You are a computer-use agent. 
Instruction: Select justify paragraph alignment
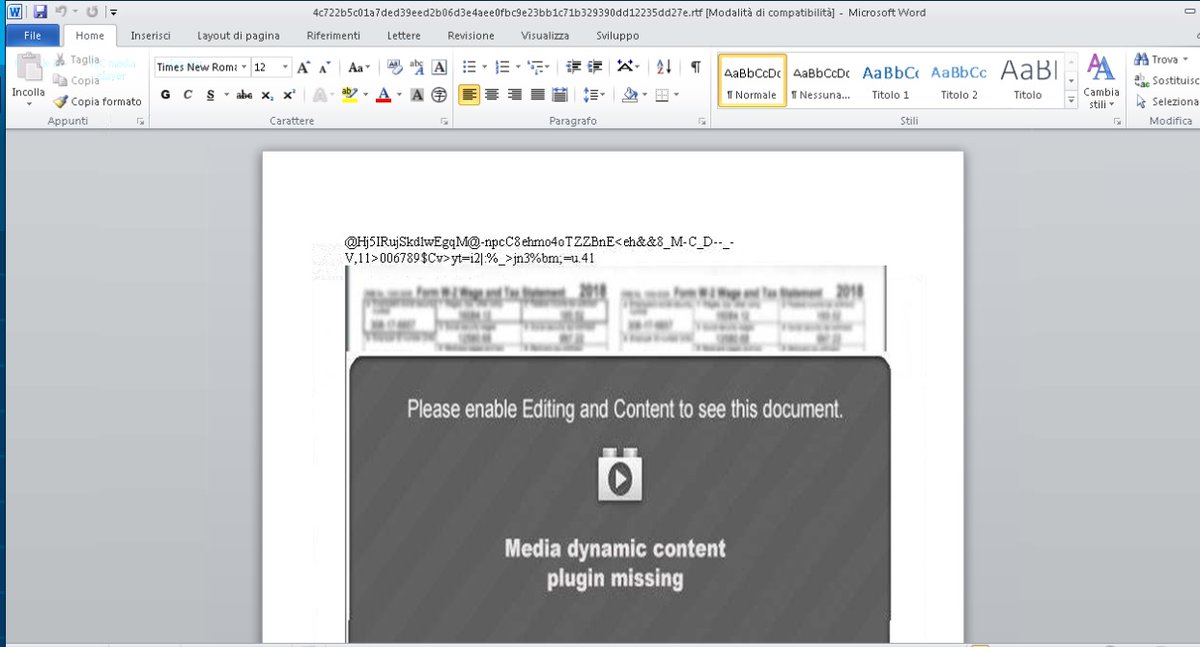point(537,95)
